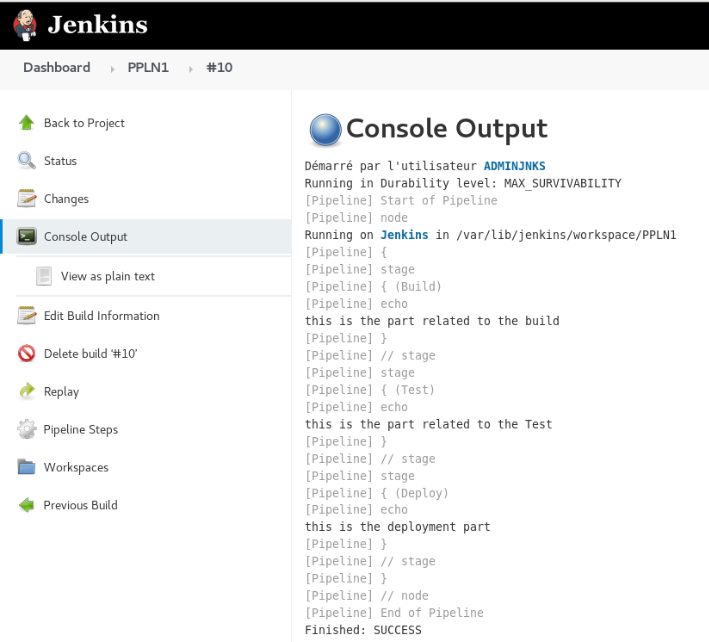Expand the arrow after PPLN1 breadcrumb

point(190,69)
